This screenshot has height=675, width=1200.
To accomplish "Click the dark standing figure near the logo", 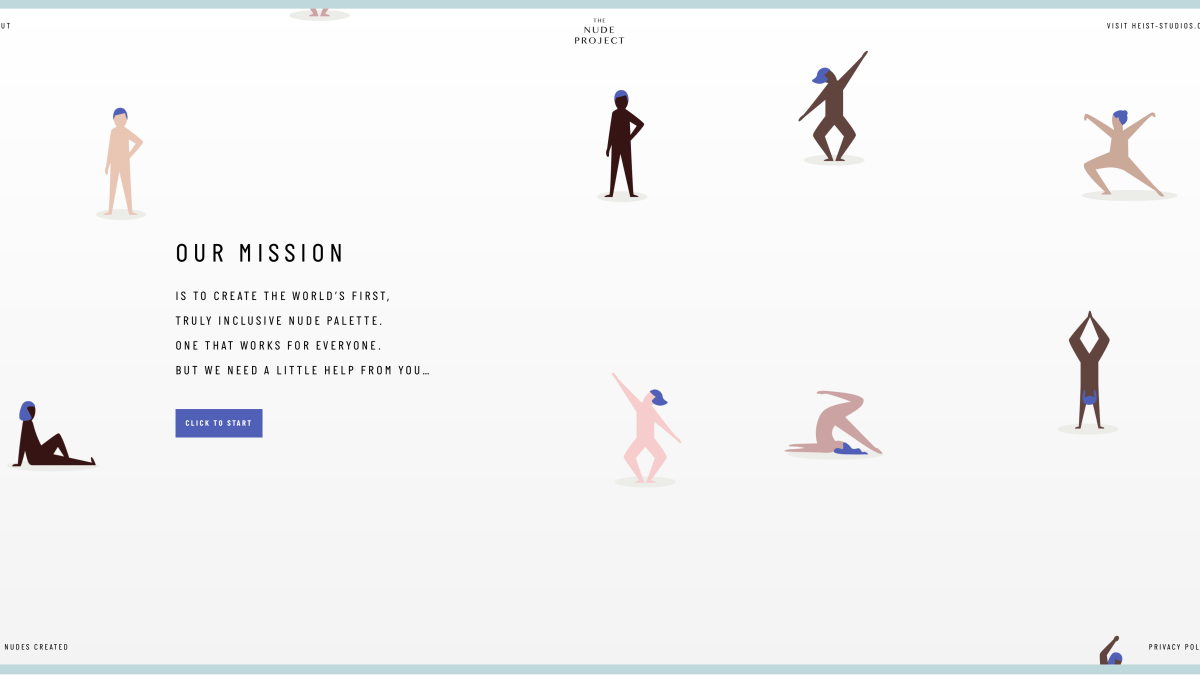I will pos(623,144).
